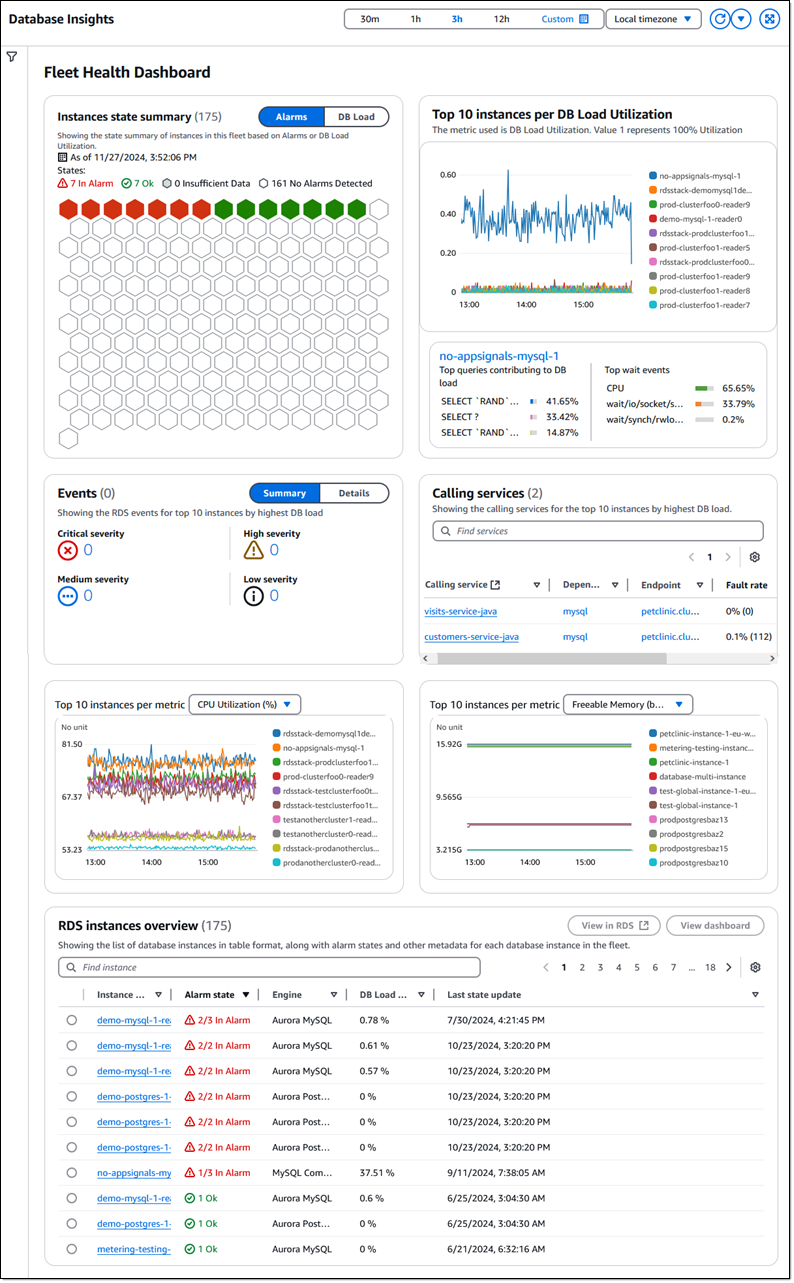Open the CPU Utilization (%) metric dropdown
Viewport: 794px width, 1283px height.
click(x=244, y=704)
